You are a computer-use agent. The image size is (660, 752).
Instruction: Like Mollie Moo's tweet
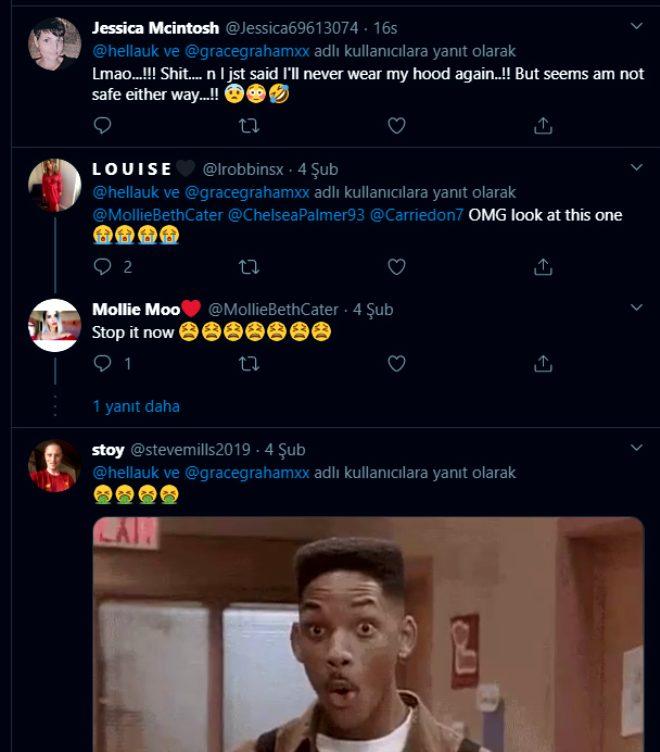click(397, 364)
